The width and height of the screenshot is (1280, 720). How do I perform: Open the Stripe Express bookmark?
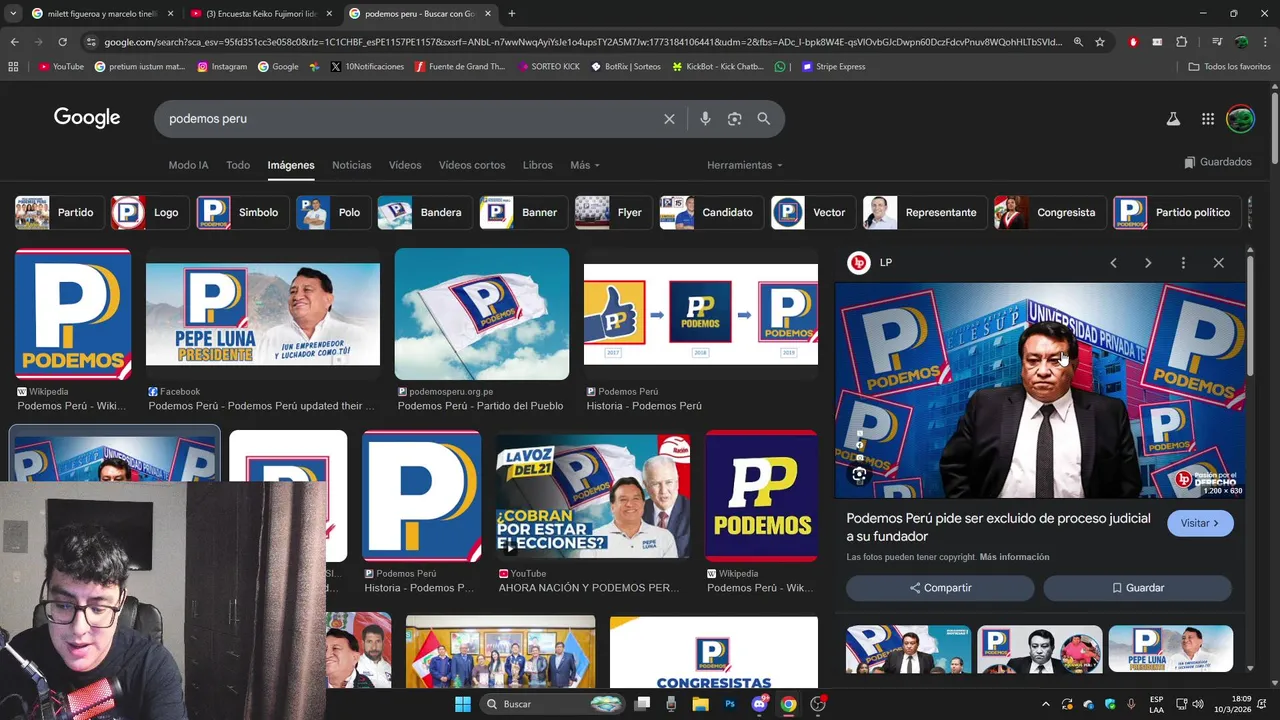pos(833,67)
